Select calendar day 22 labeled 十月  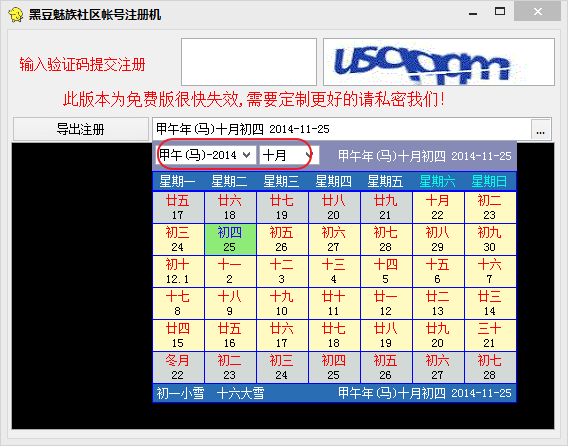pyautogui.click(x=438, y=207)
